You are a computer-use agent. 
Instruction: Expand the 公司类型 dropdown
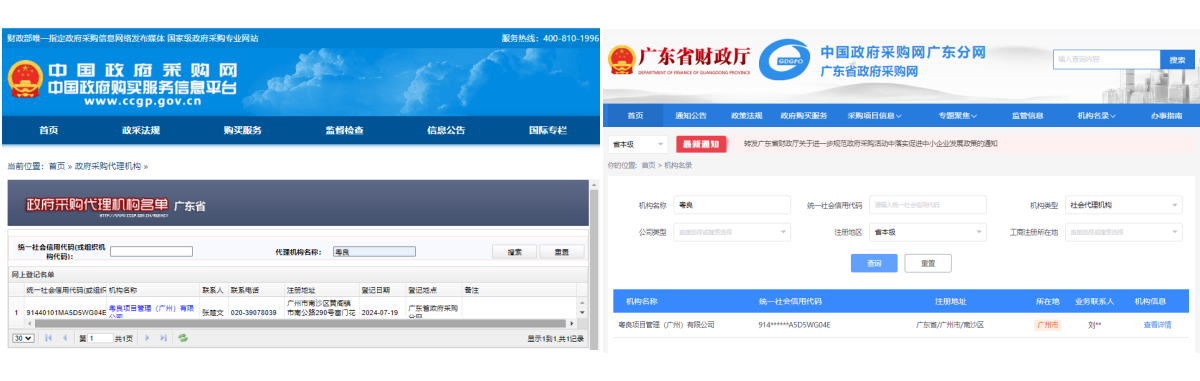[x=732, y=232]
